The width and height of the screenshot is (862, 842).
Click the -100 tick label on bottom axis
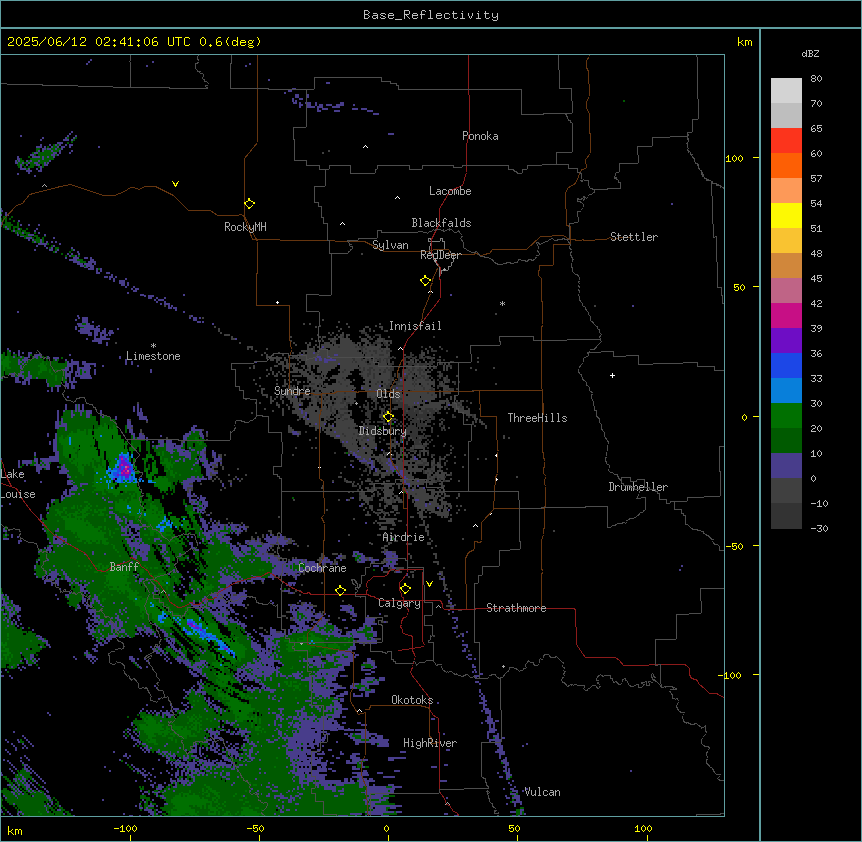pos(125,828)
